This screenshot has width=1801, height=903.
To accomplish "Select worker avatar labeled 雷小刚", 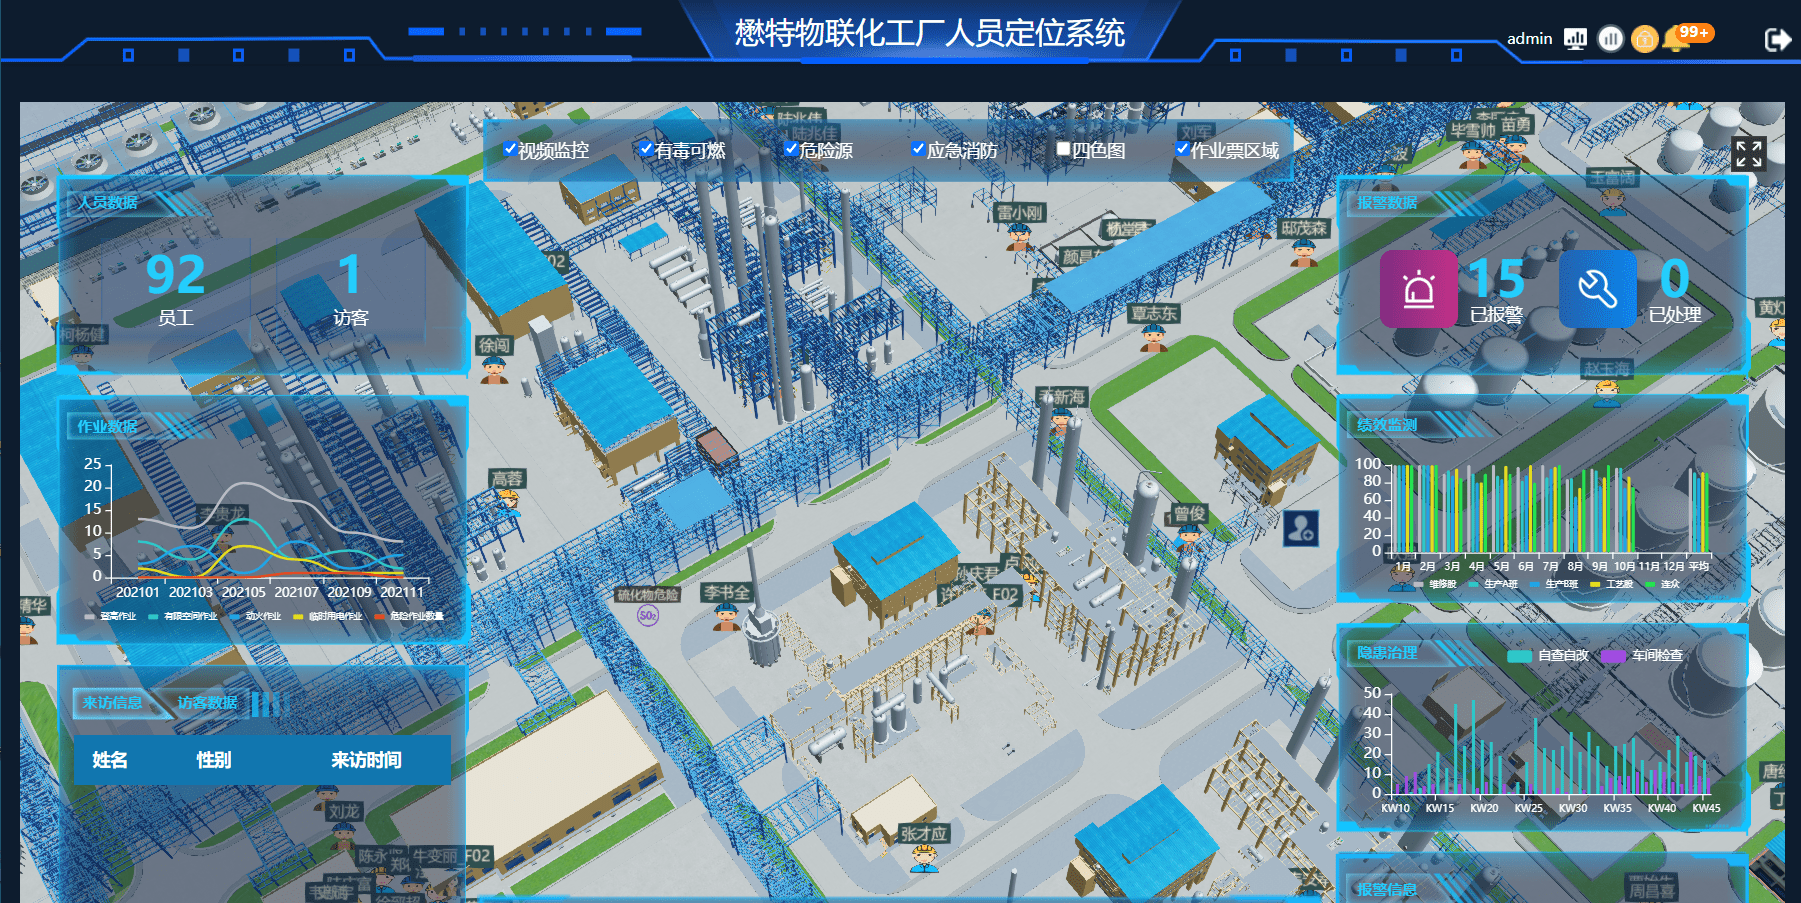I will point(1019,237).
